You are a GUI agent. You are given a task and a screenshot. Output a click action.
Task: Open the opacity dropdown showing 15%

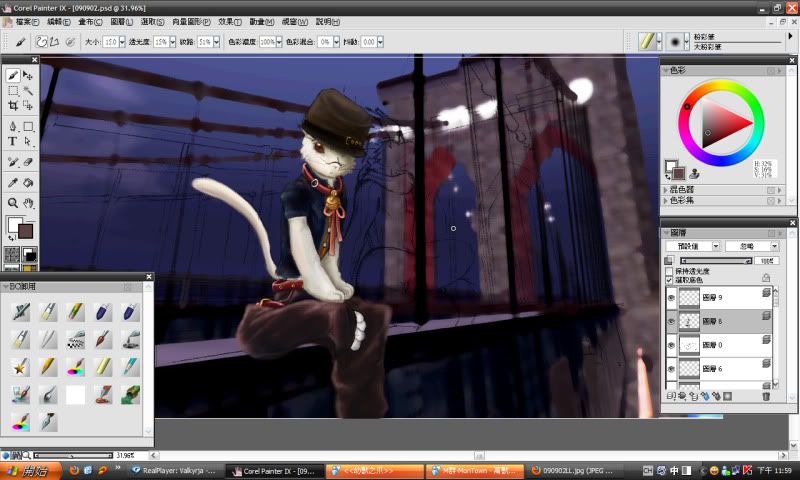coord(172,42)
